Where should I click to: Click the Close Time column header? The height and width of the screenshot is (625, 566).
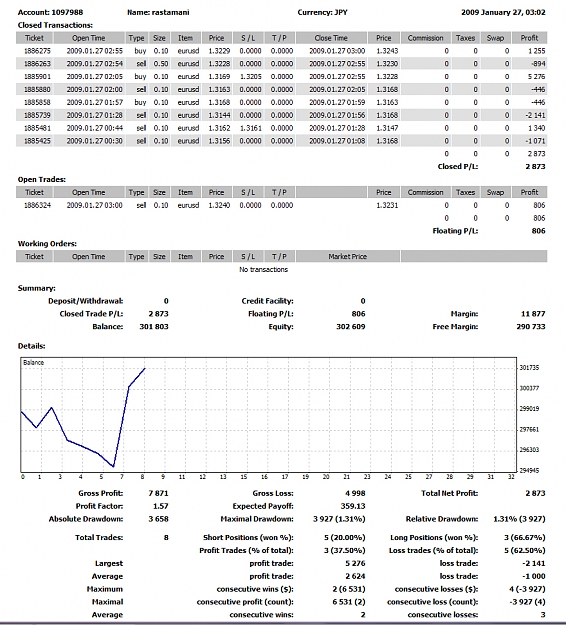coord(331,38)
